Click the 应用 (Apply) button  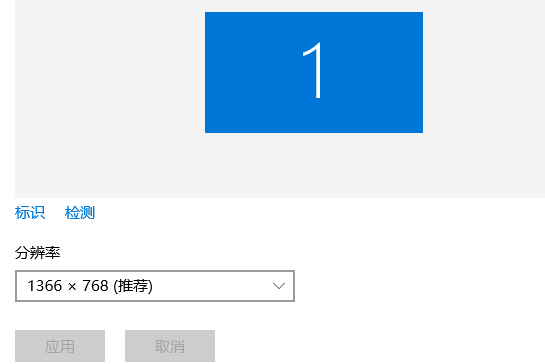pos(60,346)
